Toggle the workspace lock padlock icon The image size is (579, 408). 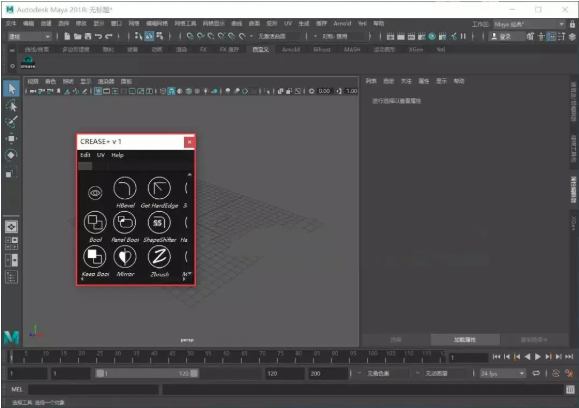(572, 24)
